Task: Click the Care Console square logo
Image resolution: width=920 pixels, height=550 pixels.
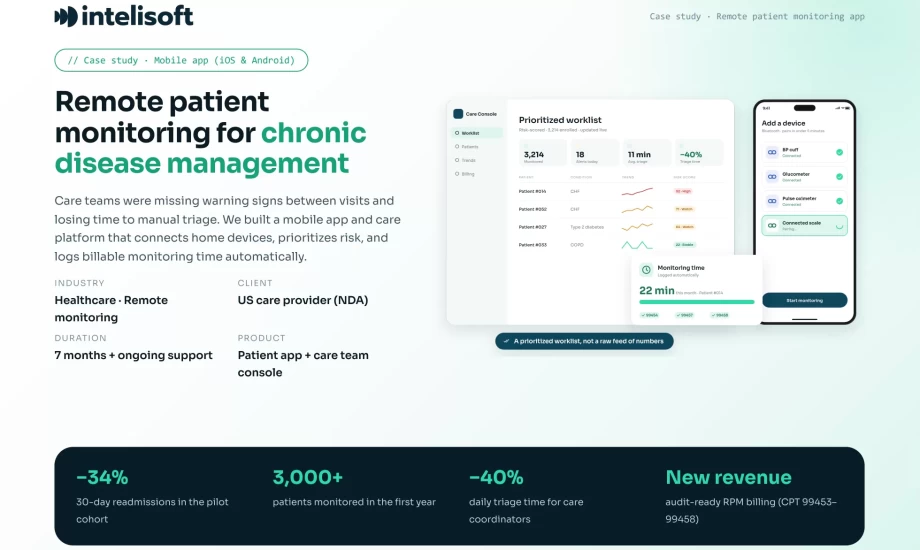Action: 458,114
